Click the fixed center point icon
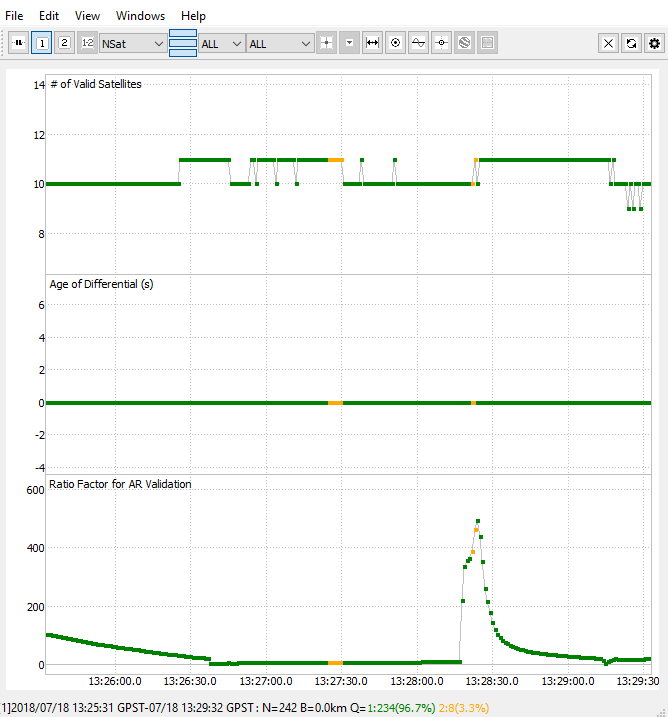 point(441,43)
